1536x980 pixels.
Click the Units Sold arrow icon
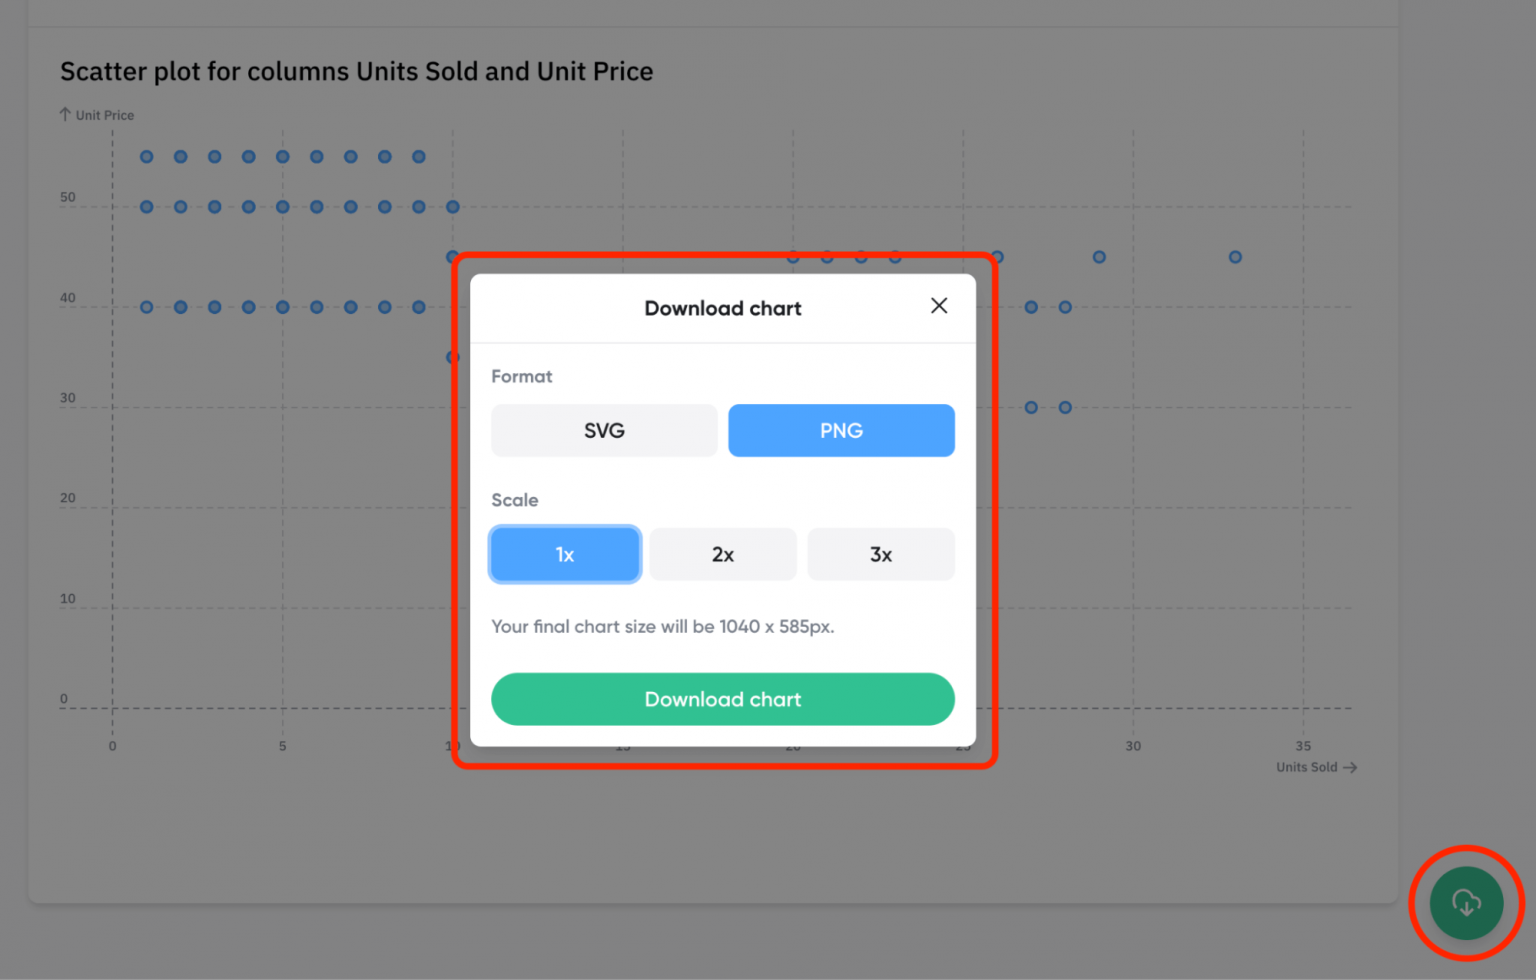click(x=1352, y=767)
